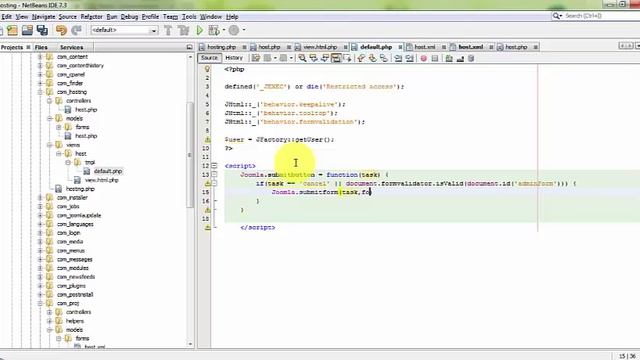
Task: Minimize the Projects panel window group
Action: coord(189,47)
